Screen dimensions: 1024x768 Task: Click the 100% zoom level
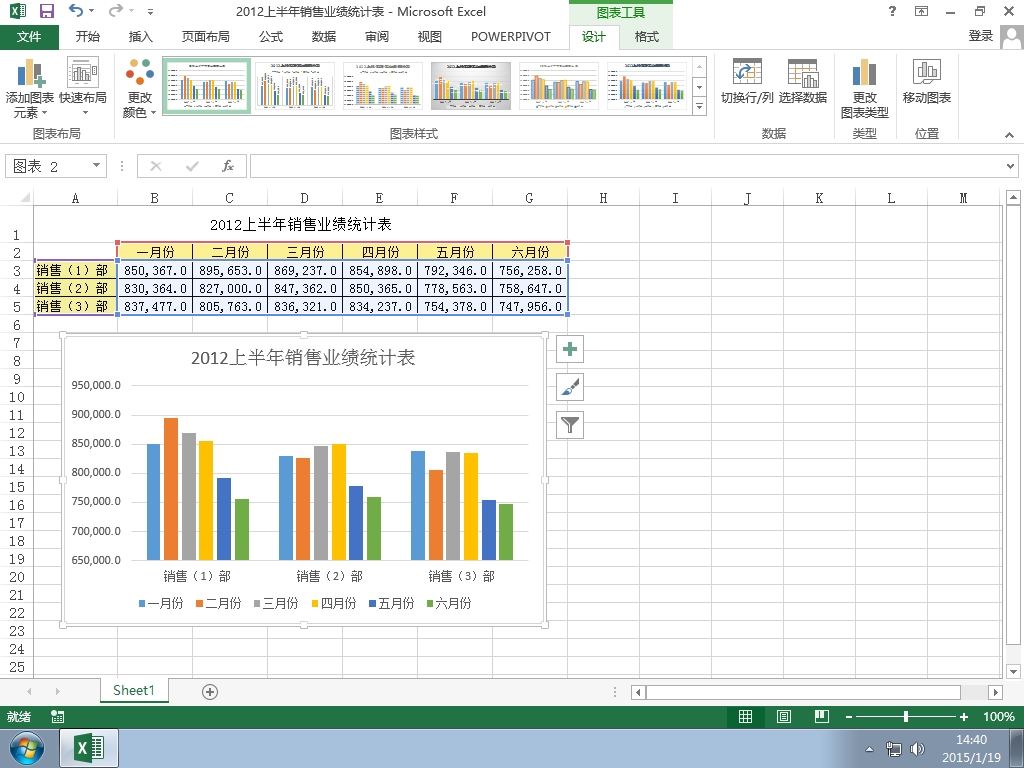click(x=999, y=716)
